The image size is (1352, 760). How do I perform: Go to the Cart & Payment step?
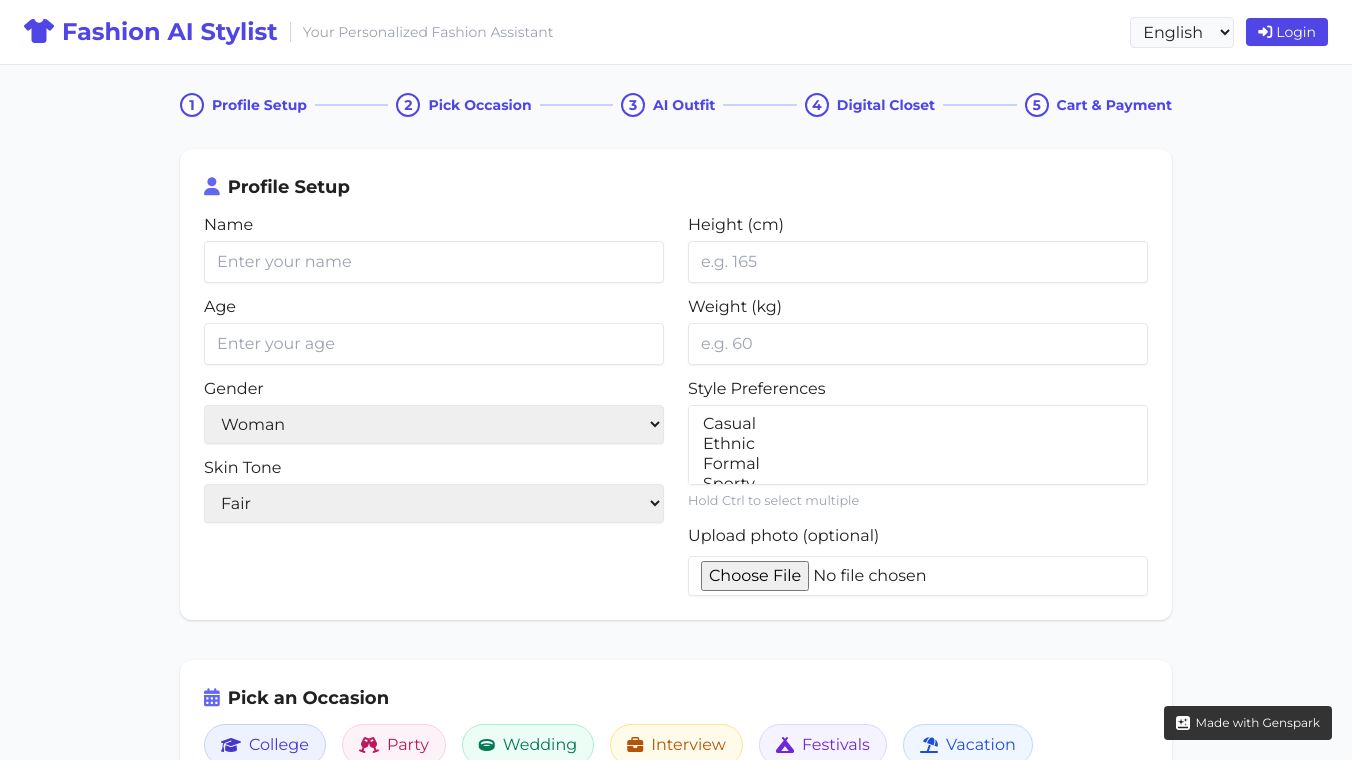pyautogui.click(x=1098, y=105)
